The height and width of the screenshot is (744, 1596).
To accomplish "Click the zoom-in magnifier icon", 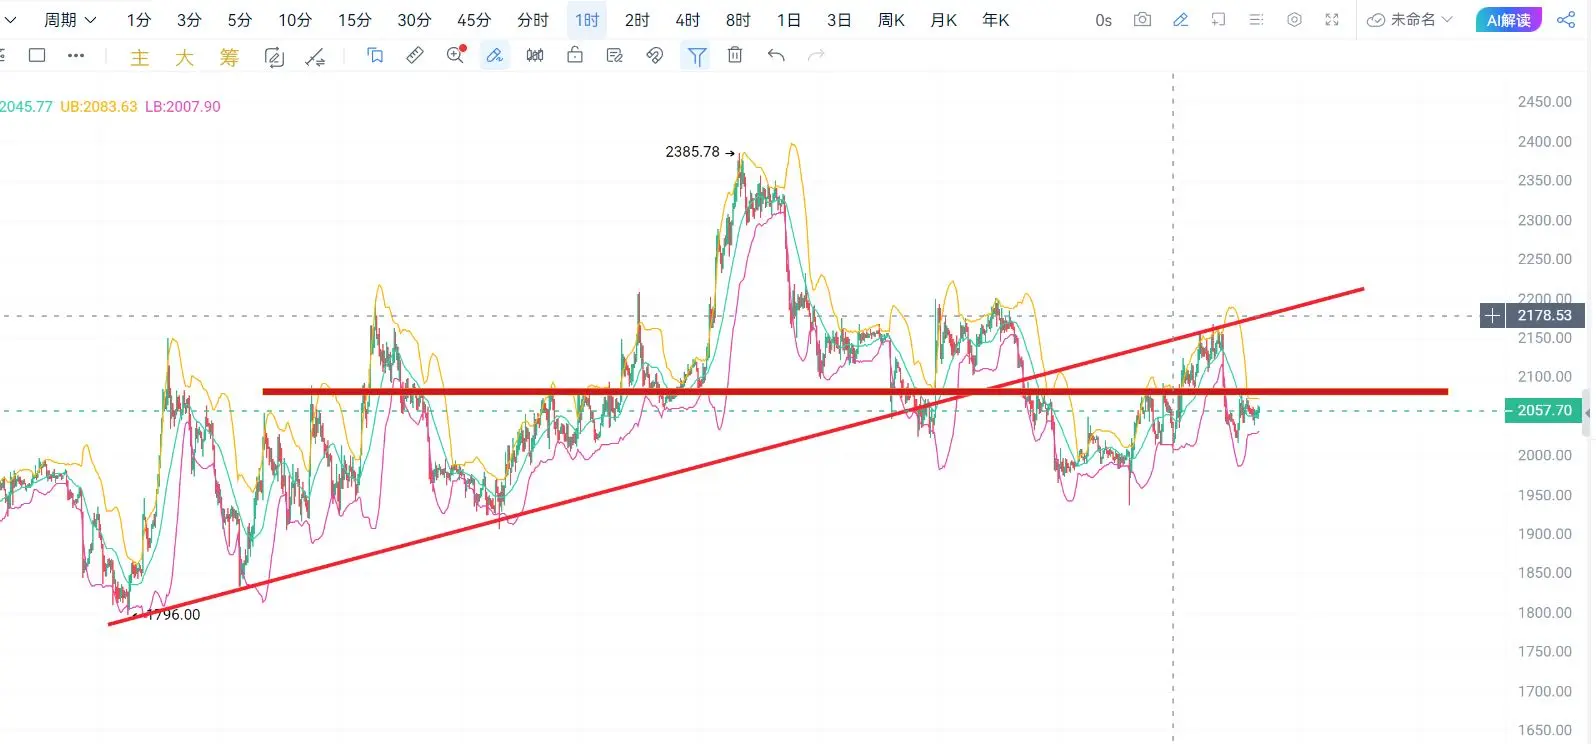I will tap(456, 56).
